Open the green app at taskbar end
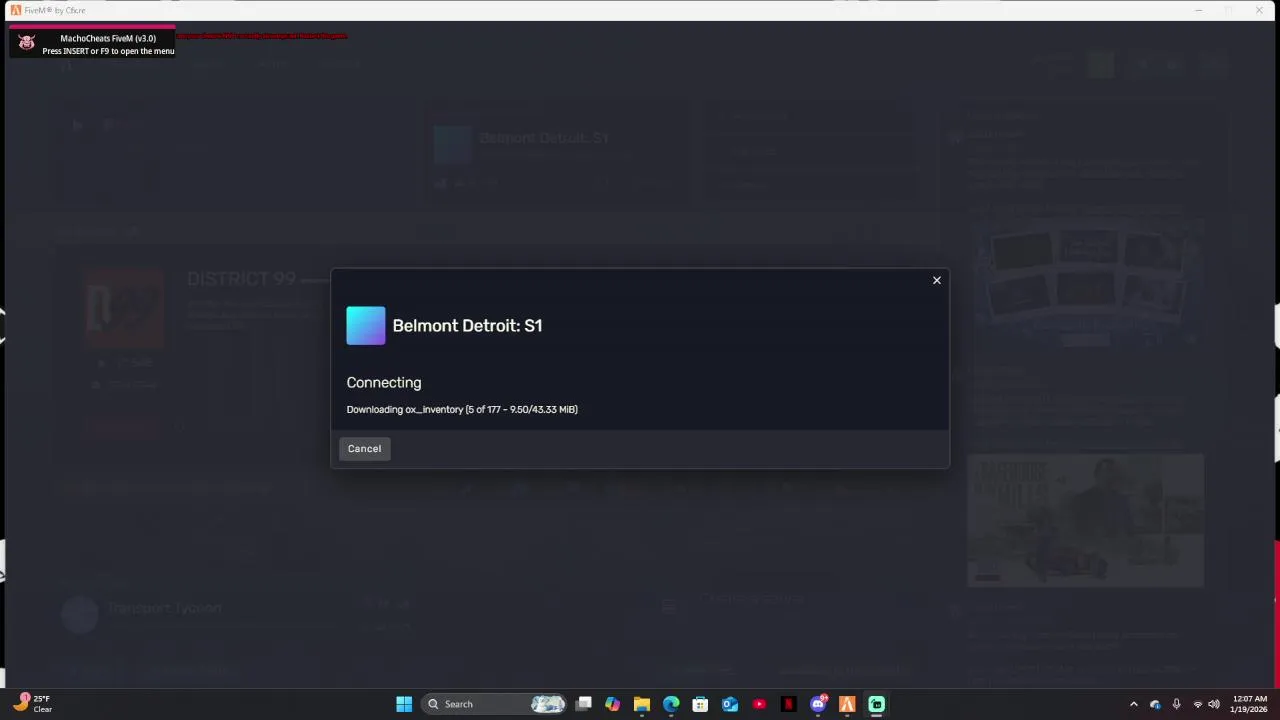 (876, 704)
